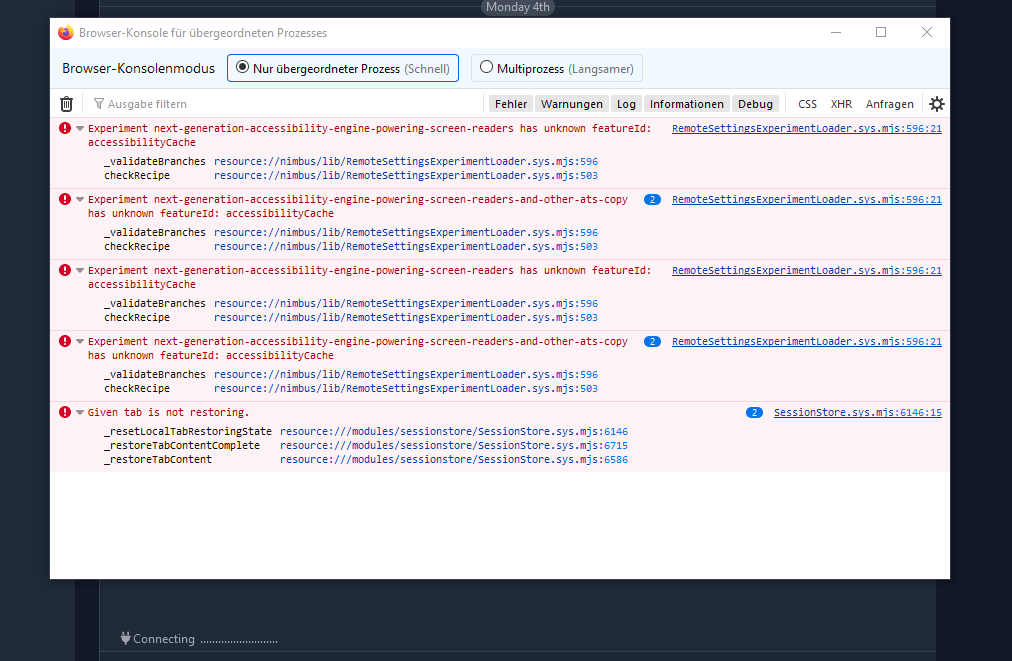The height and width of the screenshot is (661, 1012).
Task: Collapse 'Given tab is not restoring' stack trace
Action: [80, 413]
